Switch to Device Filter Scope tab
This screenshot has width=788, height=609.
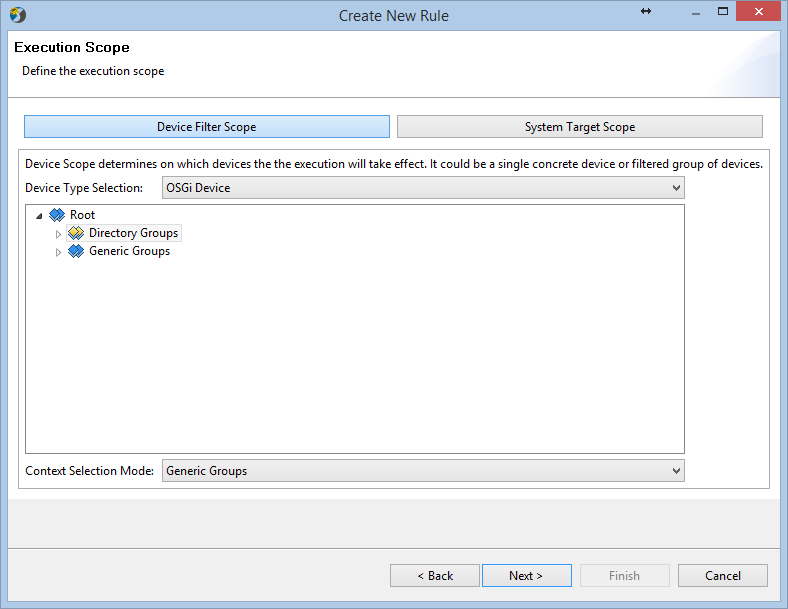point(207,127)
